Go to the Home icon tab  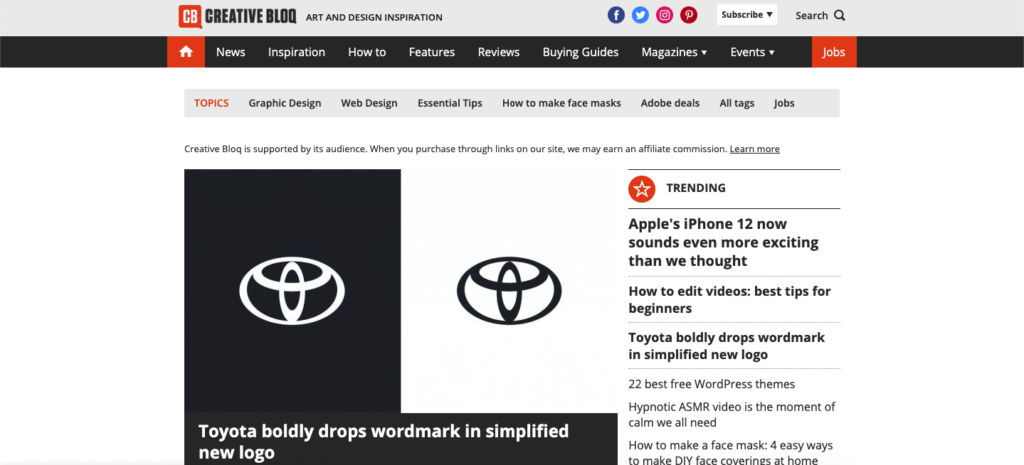186,52
